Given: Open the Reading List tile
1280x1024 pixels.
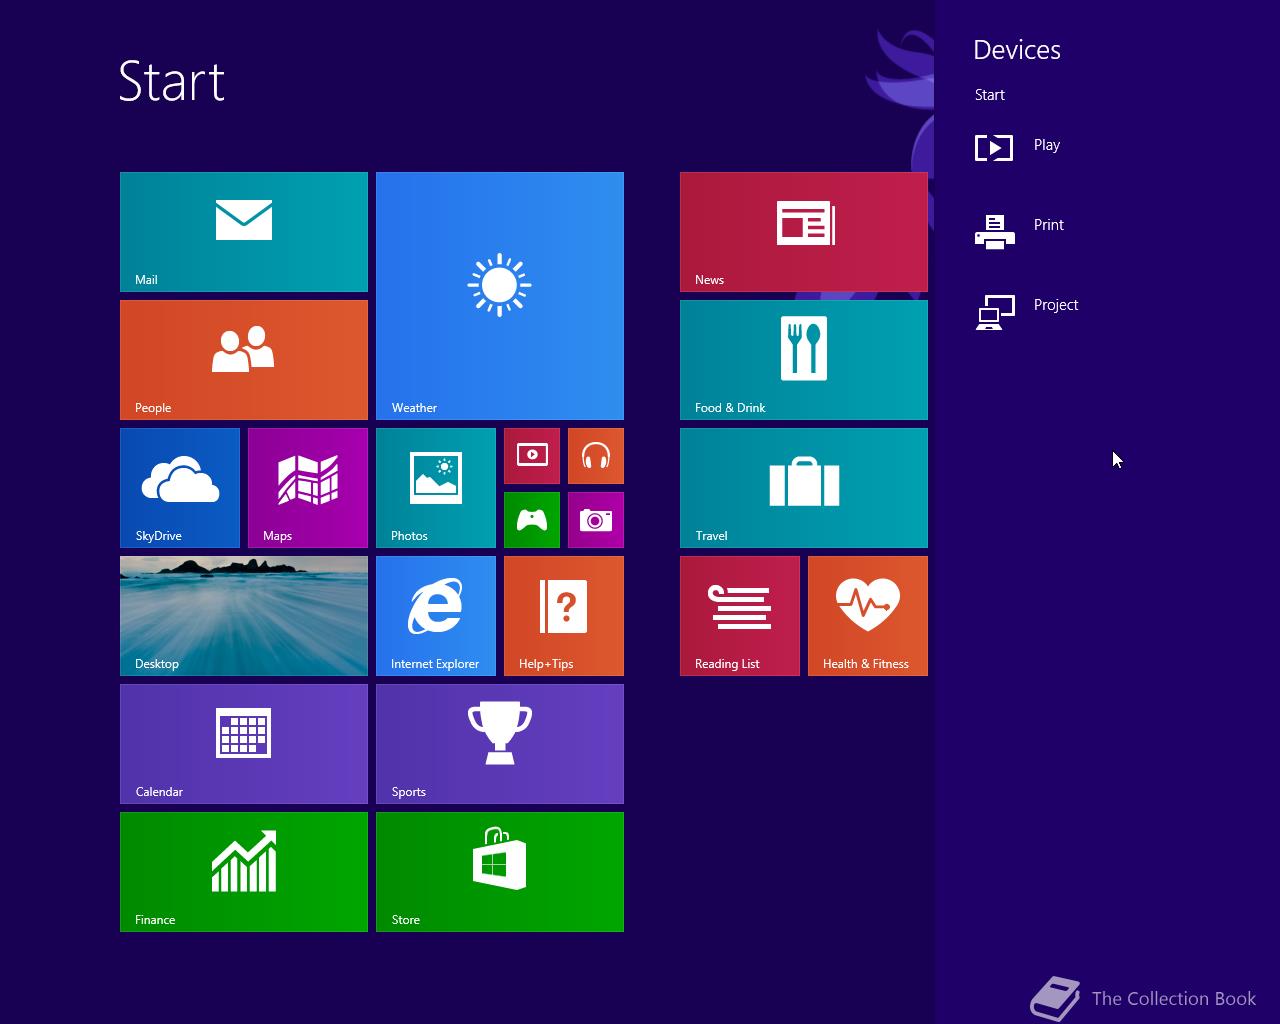Looking at the screenshot, I should point(740,616).
